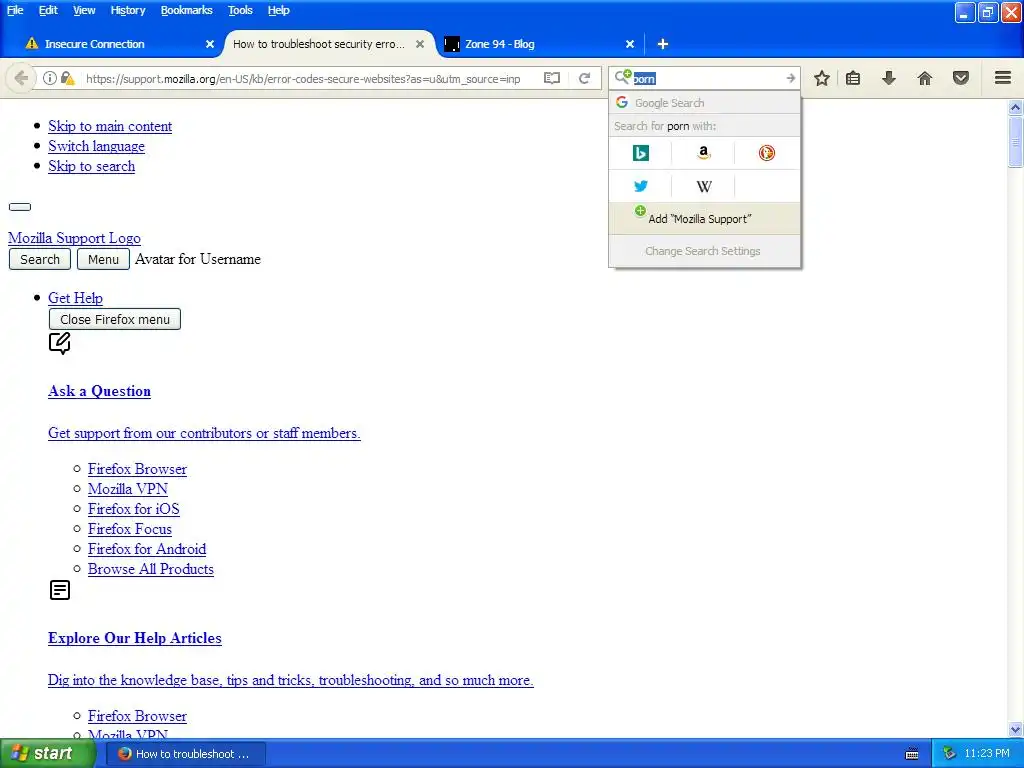Open the History menu

127,10
